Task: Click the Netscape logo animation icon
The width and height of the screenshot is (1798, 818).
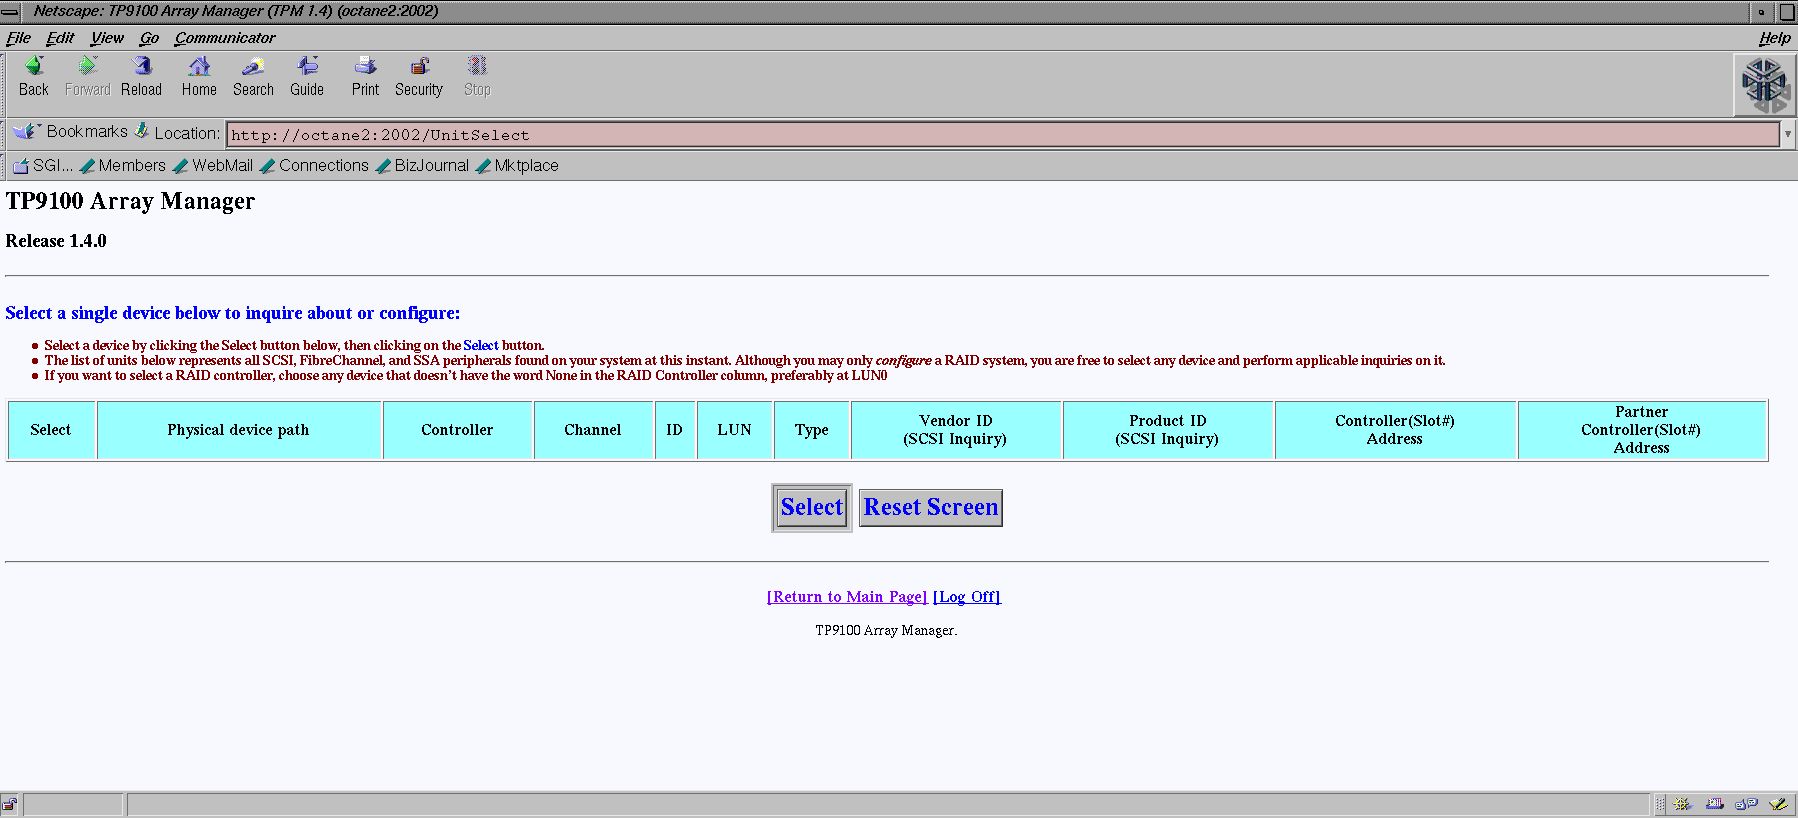Action: pos(1763,85)
